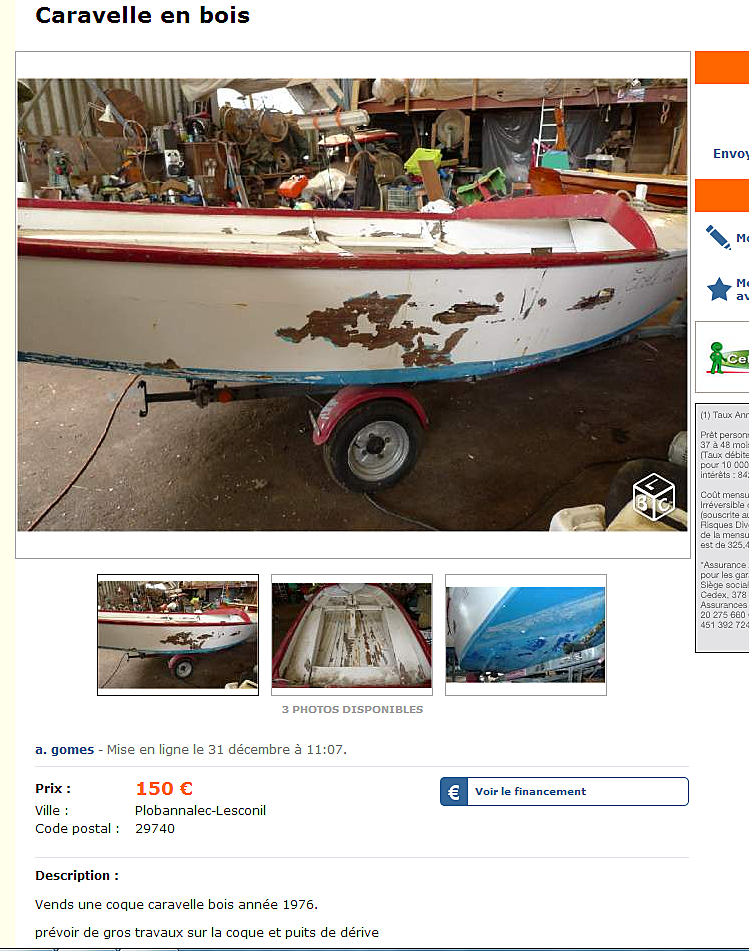Click the green figure icon in sidebar
Image resolution: width=749 pixels, height=951 pixels.
tap(717, 358)
